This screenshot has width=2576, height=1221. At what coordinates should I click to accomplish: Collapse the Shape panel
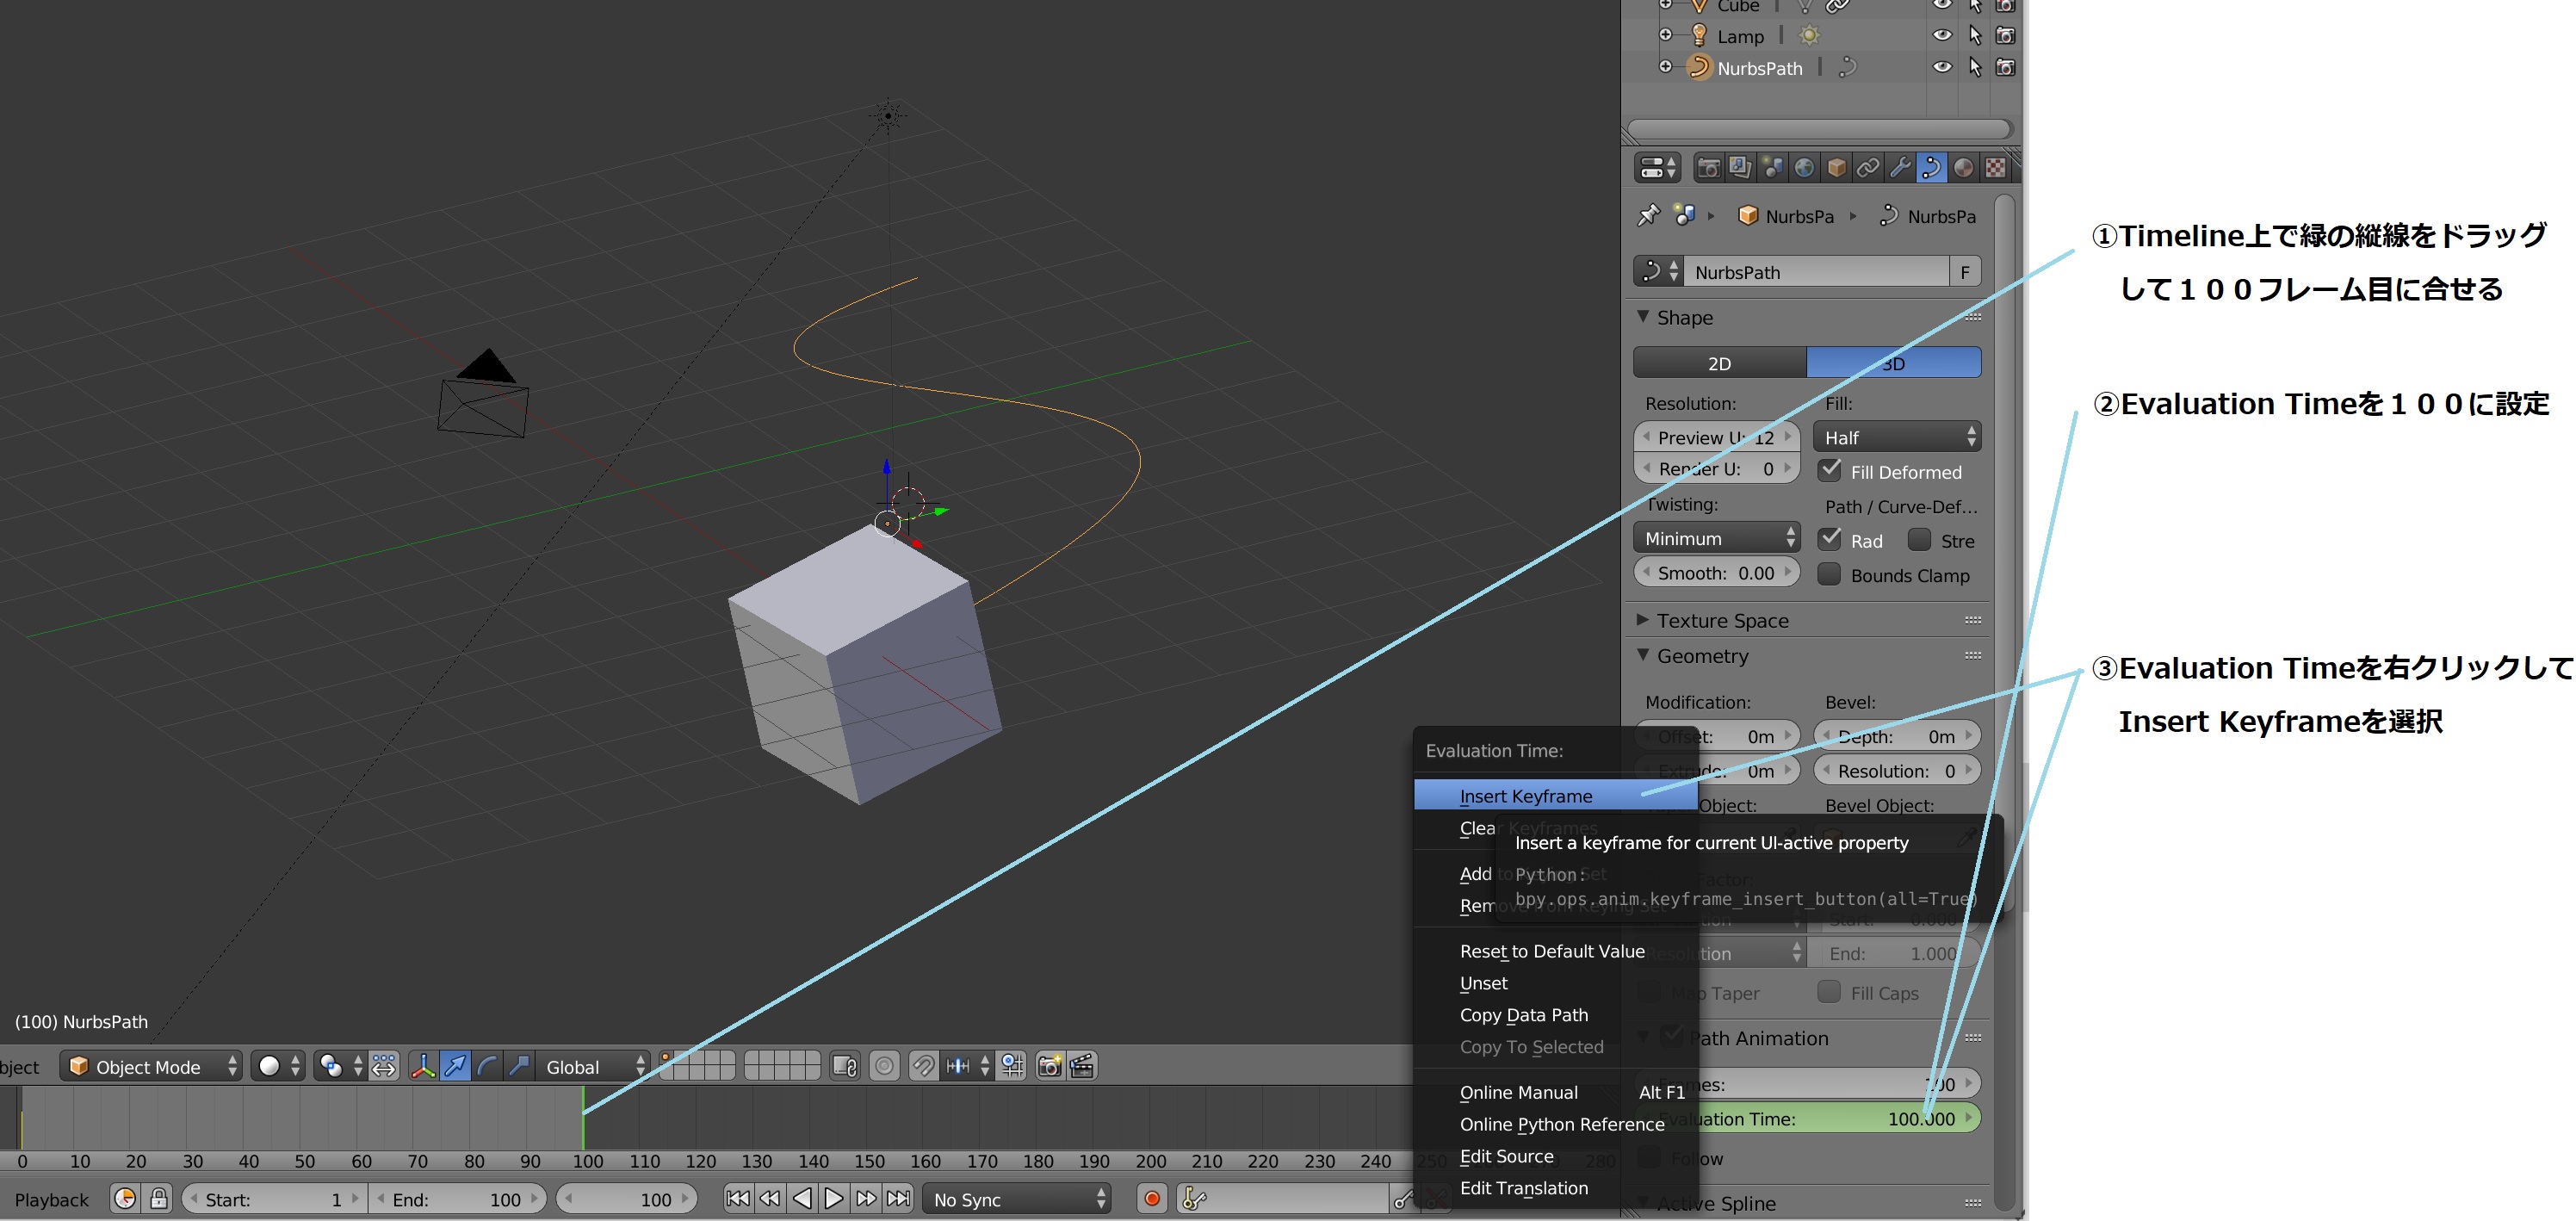coord(1643,316)
